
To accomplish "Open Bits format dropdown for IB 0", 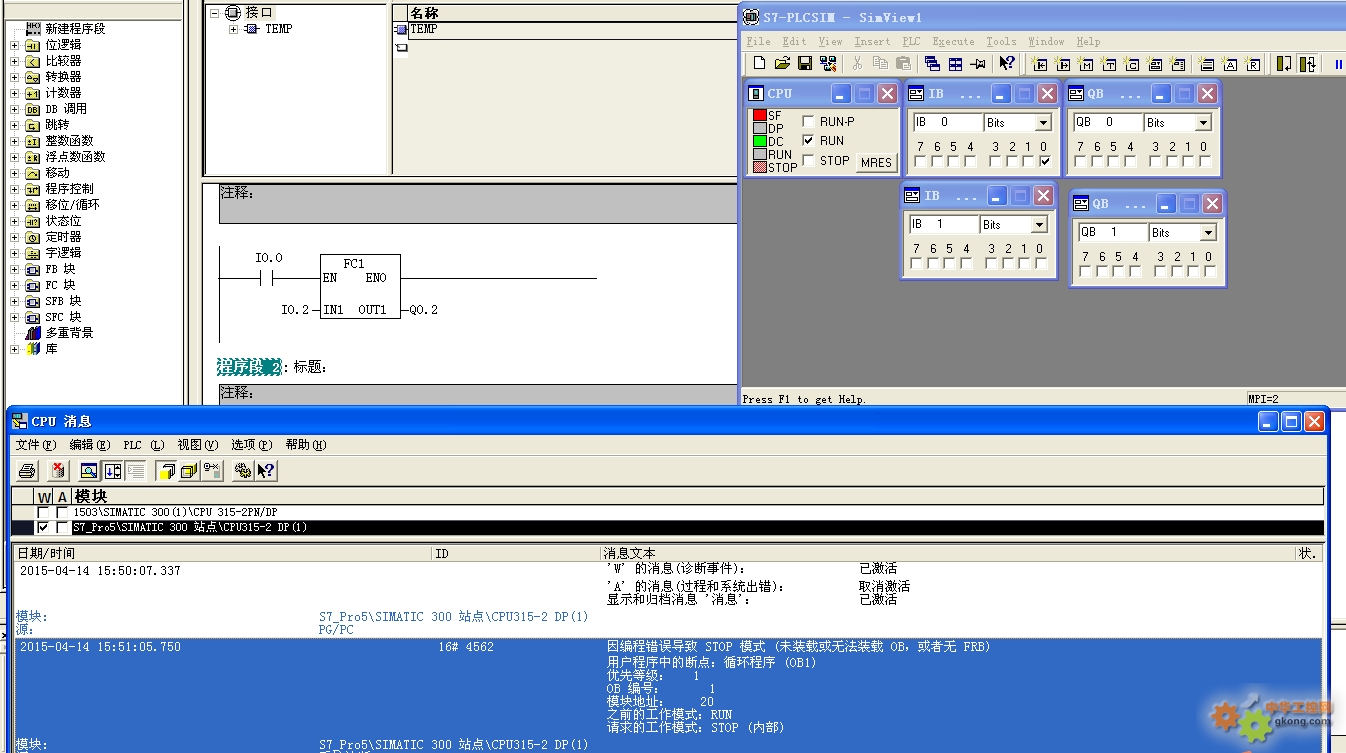I will [1043, 122].
